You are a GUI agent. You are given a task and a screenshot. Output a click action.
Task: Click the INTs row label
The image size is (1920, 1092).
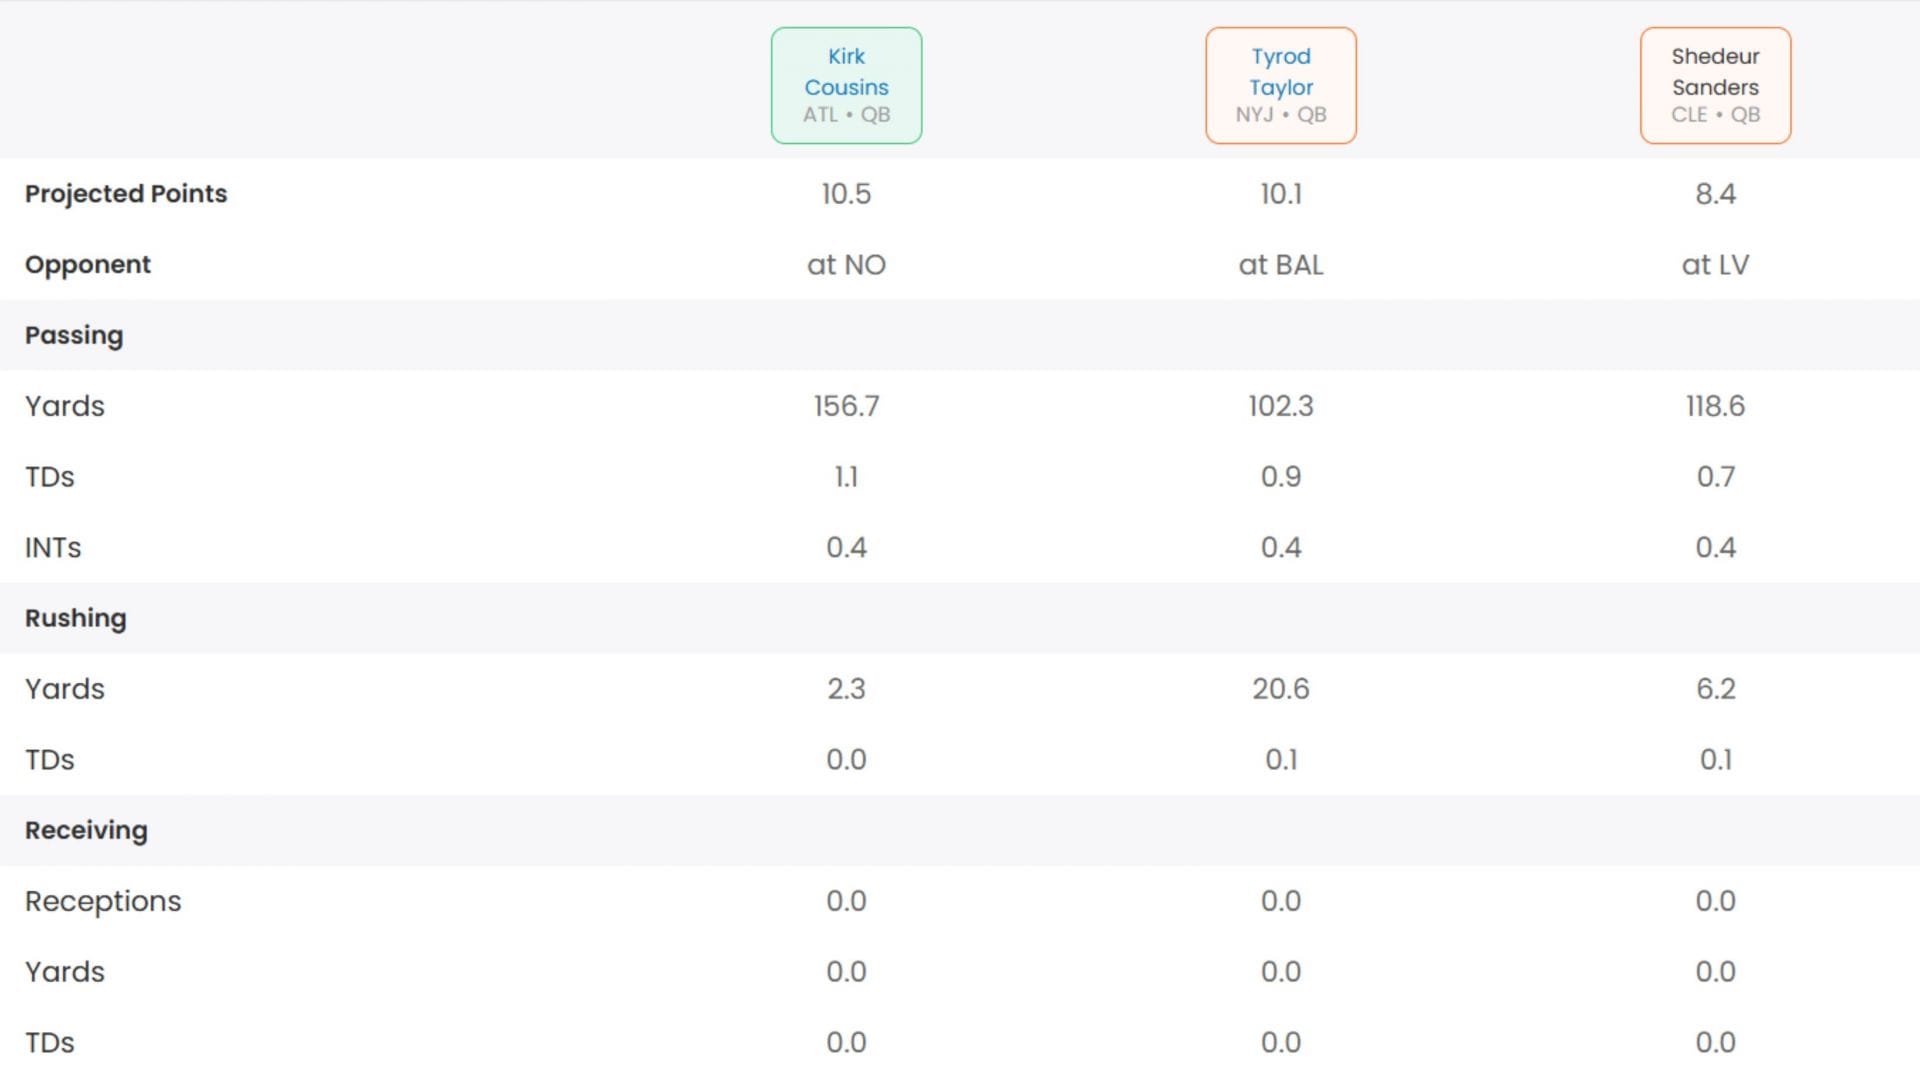click(x=53, y=548)
